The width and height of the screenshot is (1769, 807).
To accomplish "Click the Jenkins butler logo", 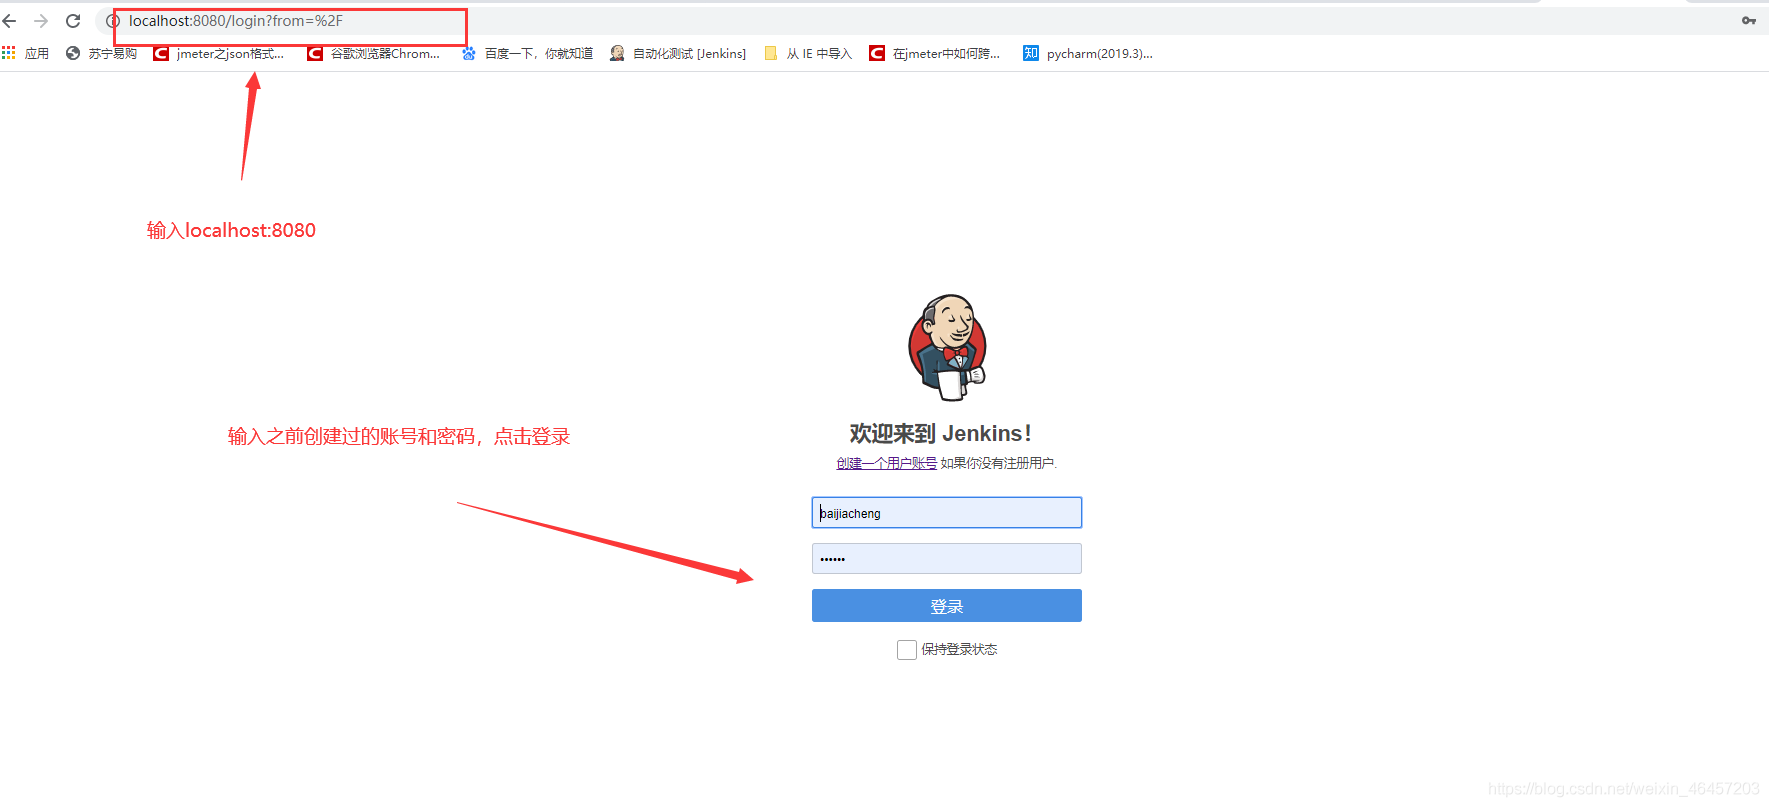I will click(947, 347).
